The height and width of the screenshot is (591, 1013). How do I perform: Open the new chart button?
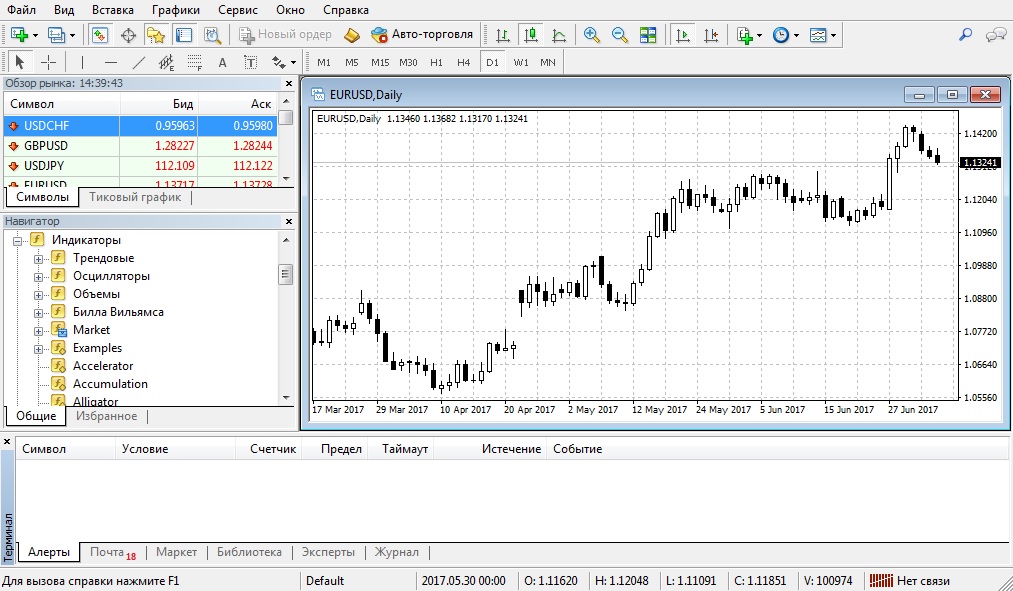tap(19, 35)
